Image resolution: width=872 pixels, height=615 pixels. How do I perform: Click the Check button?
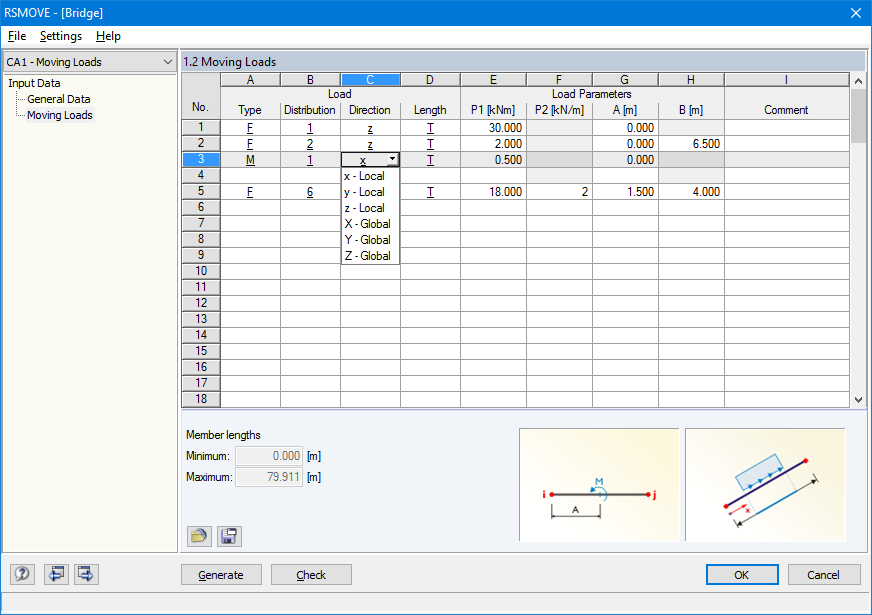click(311, 574)
